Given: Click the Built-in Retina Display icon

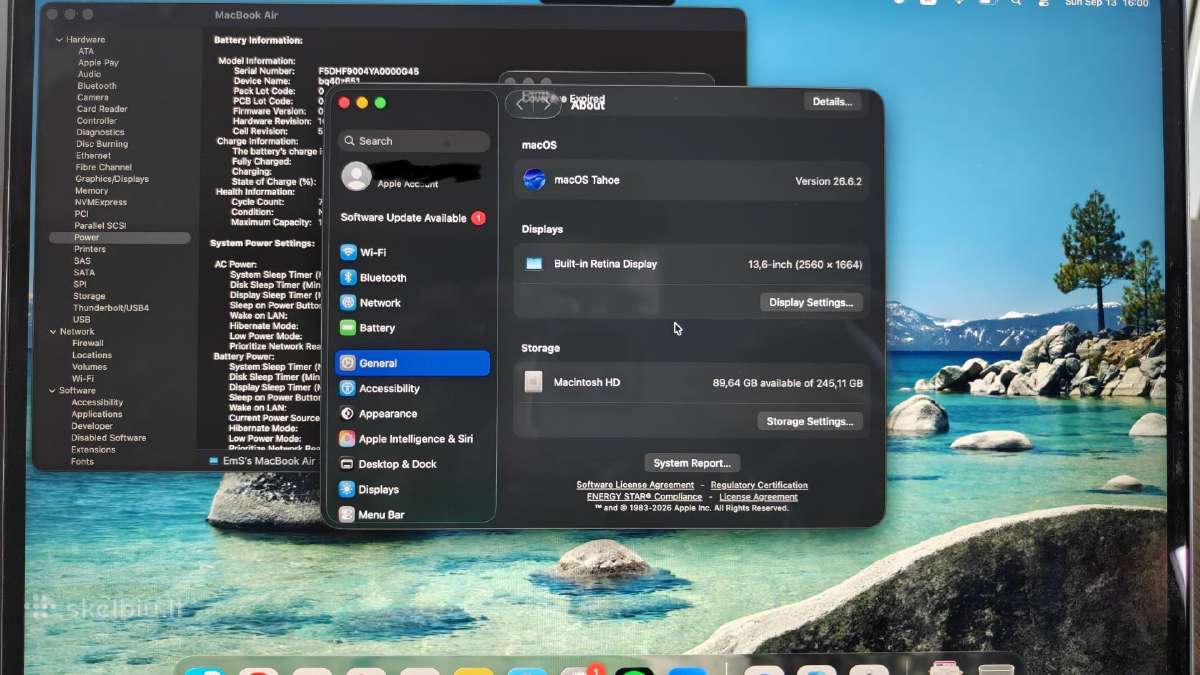Looking at the screenshot, I should pyautogui.click(x=534, y=264).
